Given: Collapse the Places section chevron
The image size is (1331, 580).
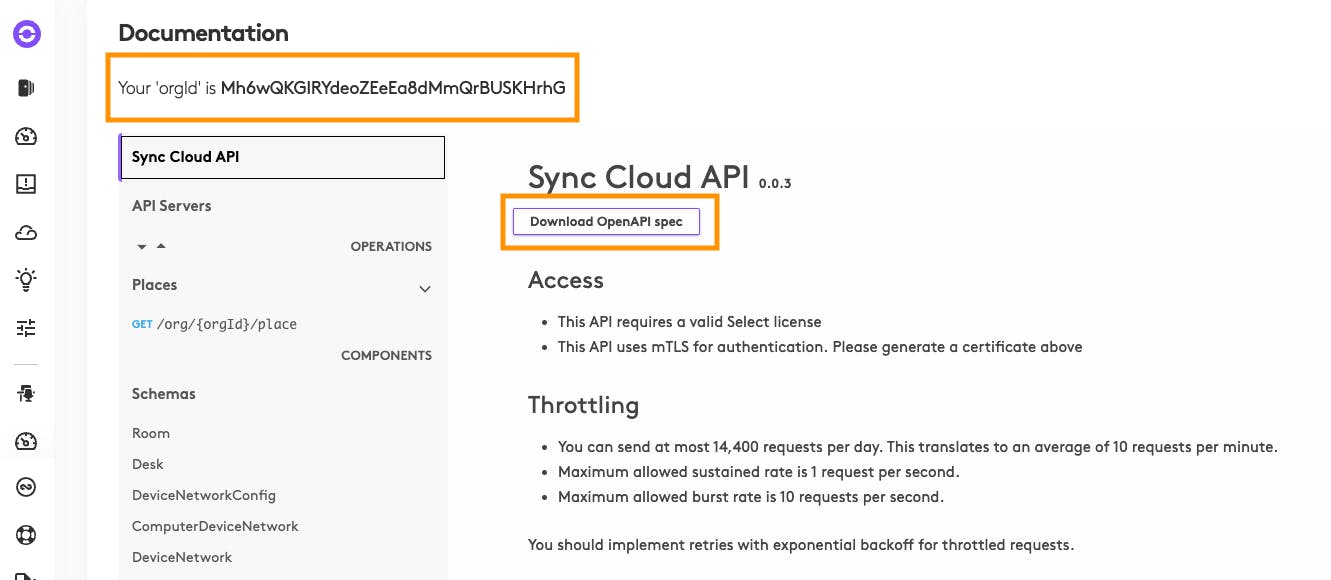Looking at the screenshot, I should coord(425,289).
